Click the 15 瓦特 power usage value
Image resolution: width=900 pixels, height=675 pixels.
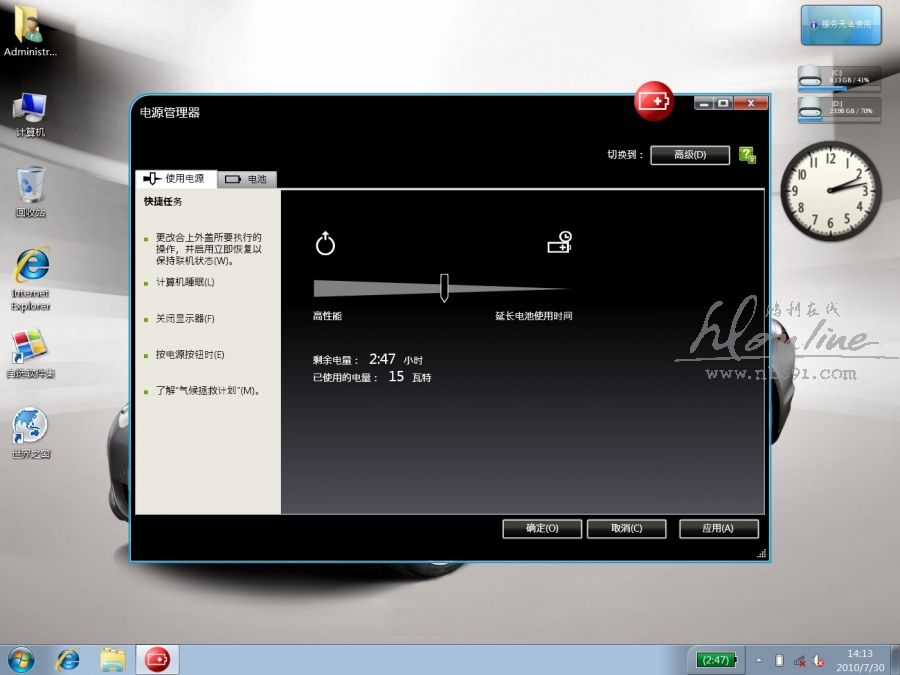point(409,377)
